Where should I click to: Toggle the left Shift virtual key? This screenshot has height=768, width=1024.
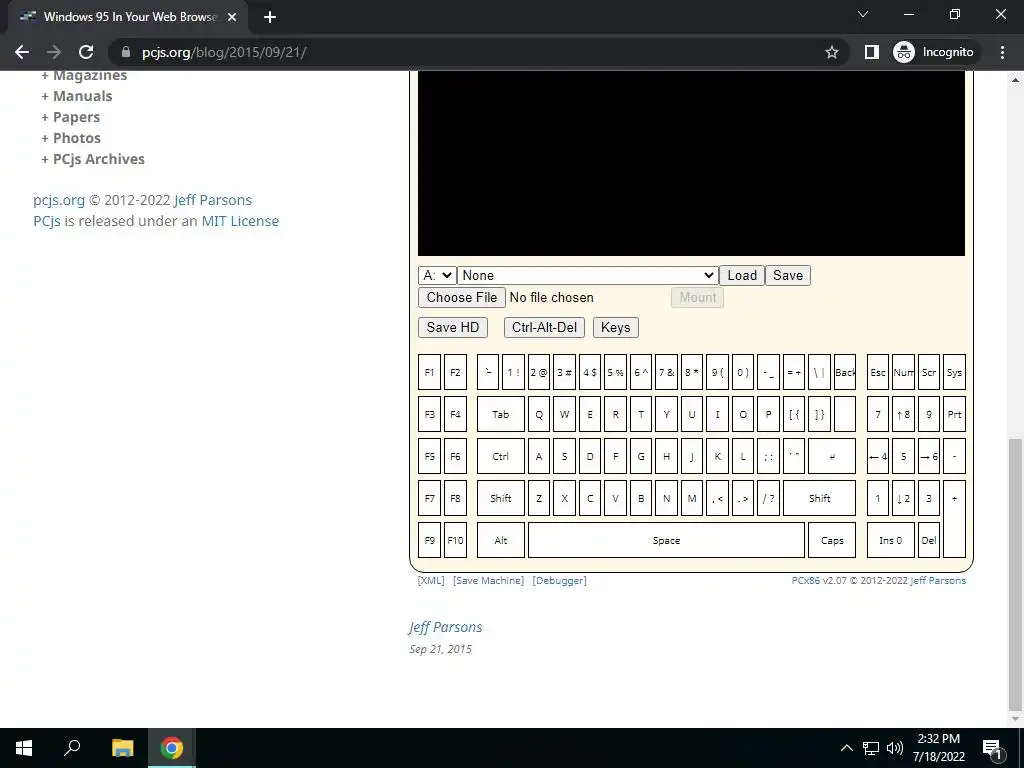pyautogui.click(x=501, y=498)
